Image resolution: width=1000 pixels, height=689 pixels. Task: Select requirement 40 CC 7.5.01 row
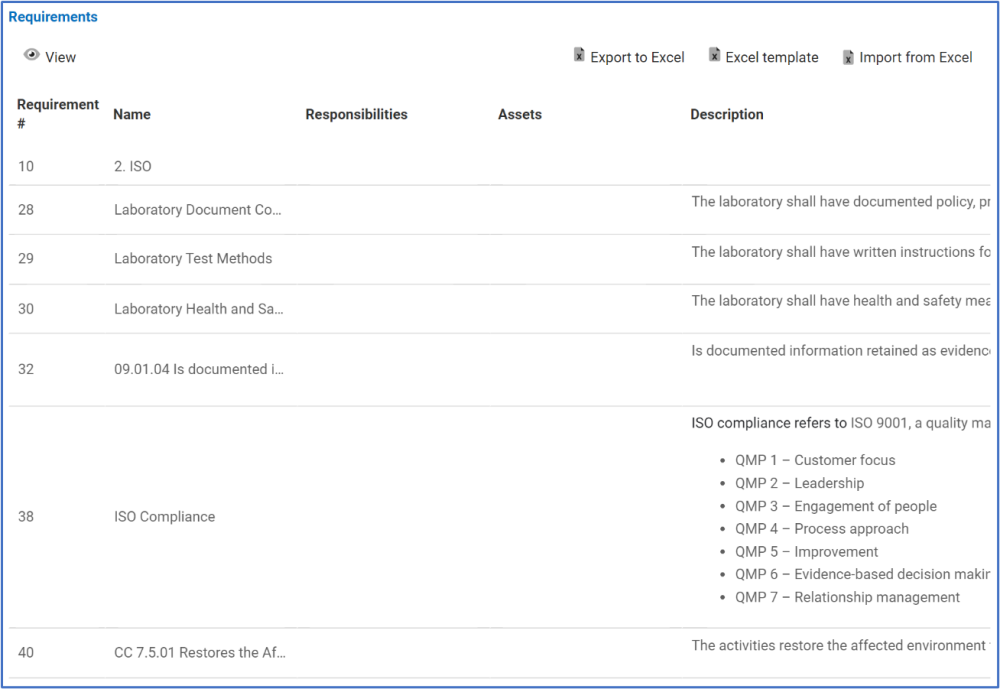click(x=199, y=652)
